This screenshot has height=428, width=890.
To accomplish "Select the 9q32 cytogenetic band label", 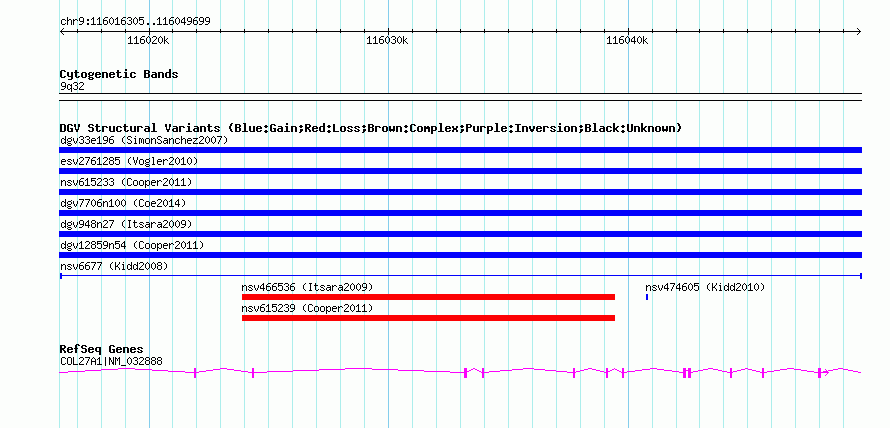I will pyautogui.click(x=72, y=87).
